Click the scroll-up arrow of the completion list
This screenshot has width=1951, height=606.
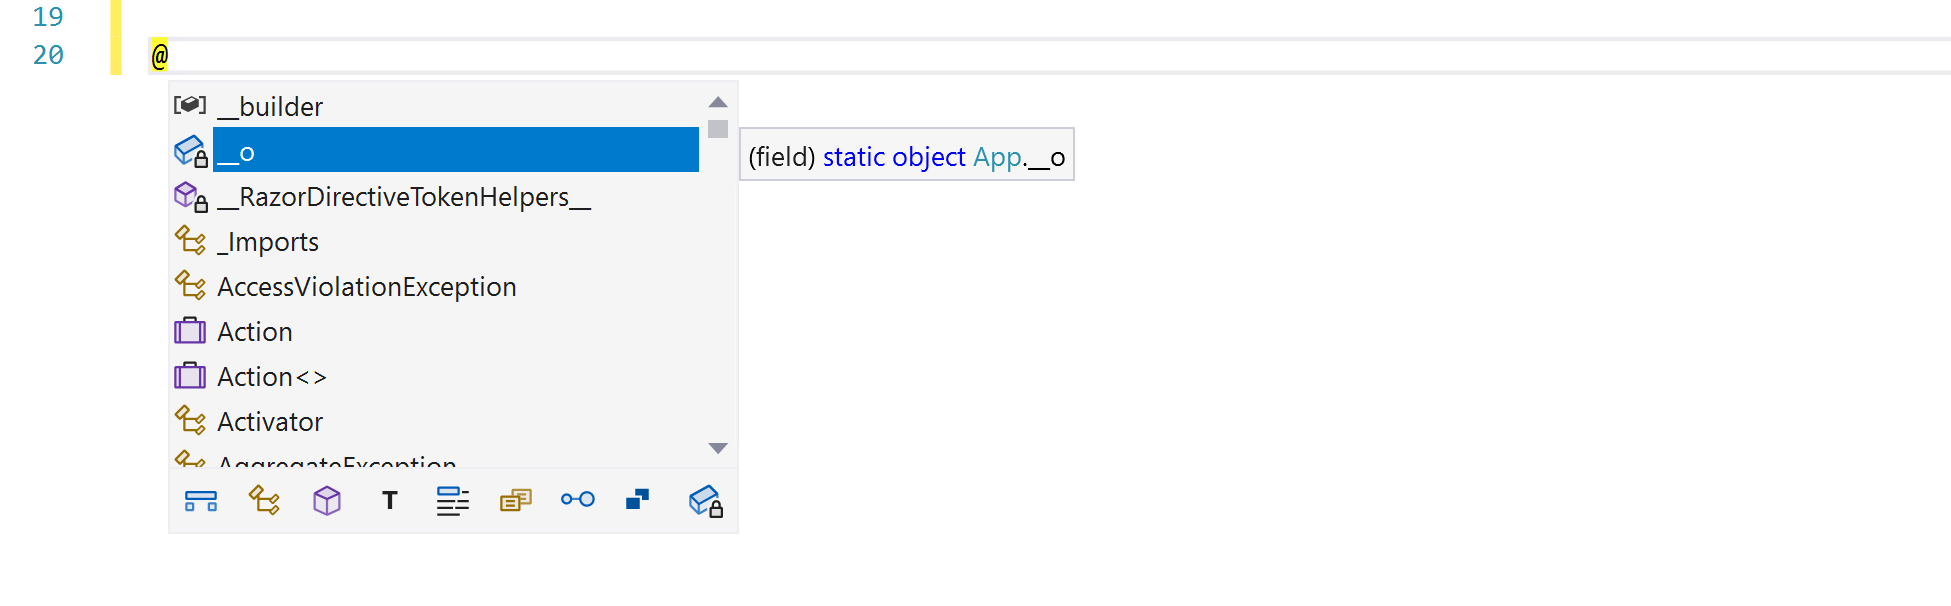(717, 101)
